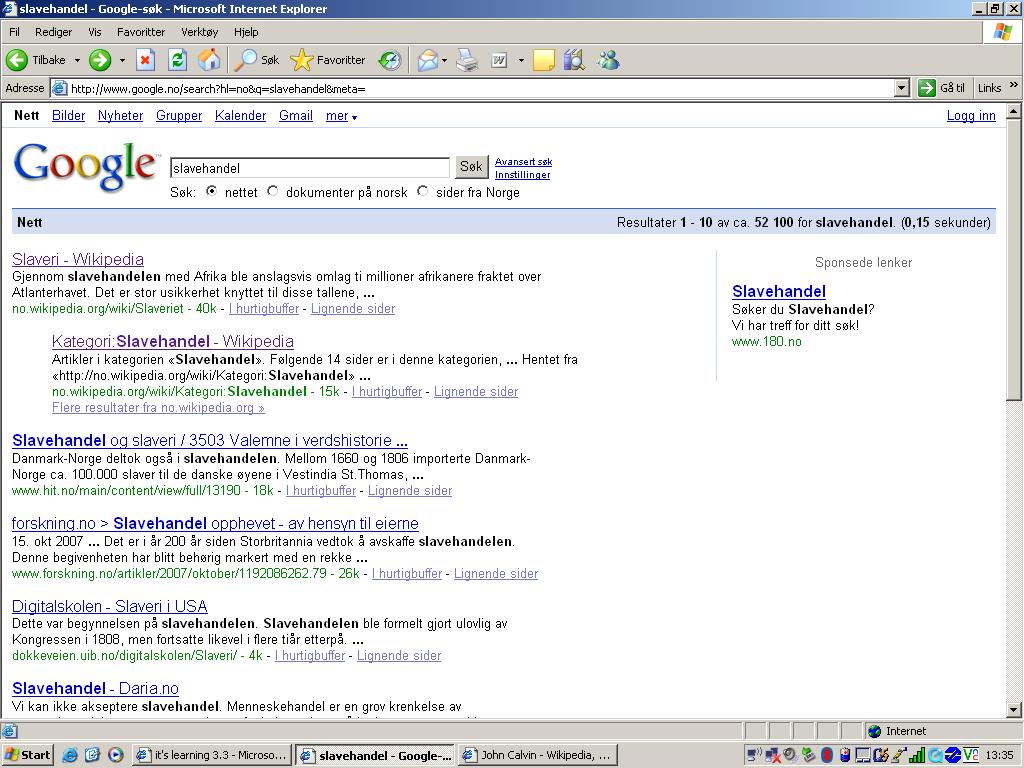The image size is (1024, 768).
Task: Open the Research books icon
Action: (574, 60)
